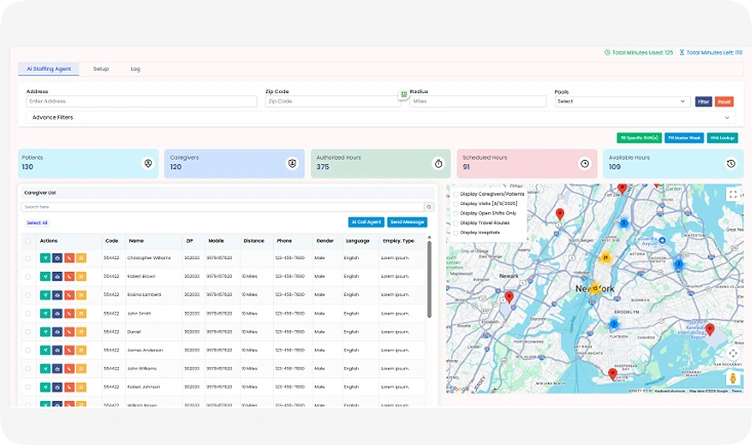Click blue eye icon for James Anderson
Image resolution: width=752 pixels, height=445 pixels.
pos(57,350)
